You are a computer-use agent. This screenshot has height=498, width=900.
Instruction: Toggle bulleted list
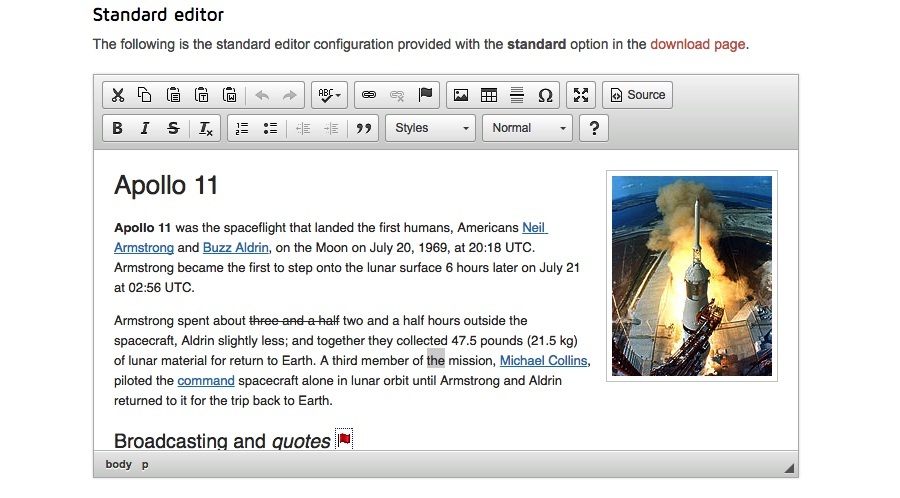270,128
